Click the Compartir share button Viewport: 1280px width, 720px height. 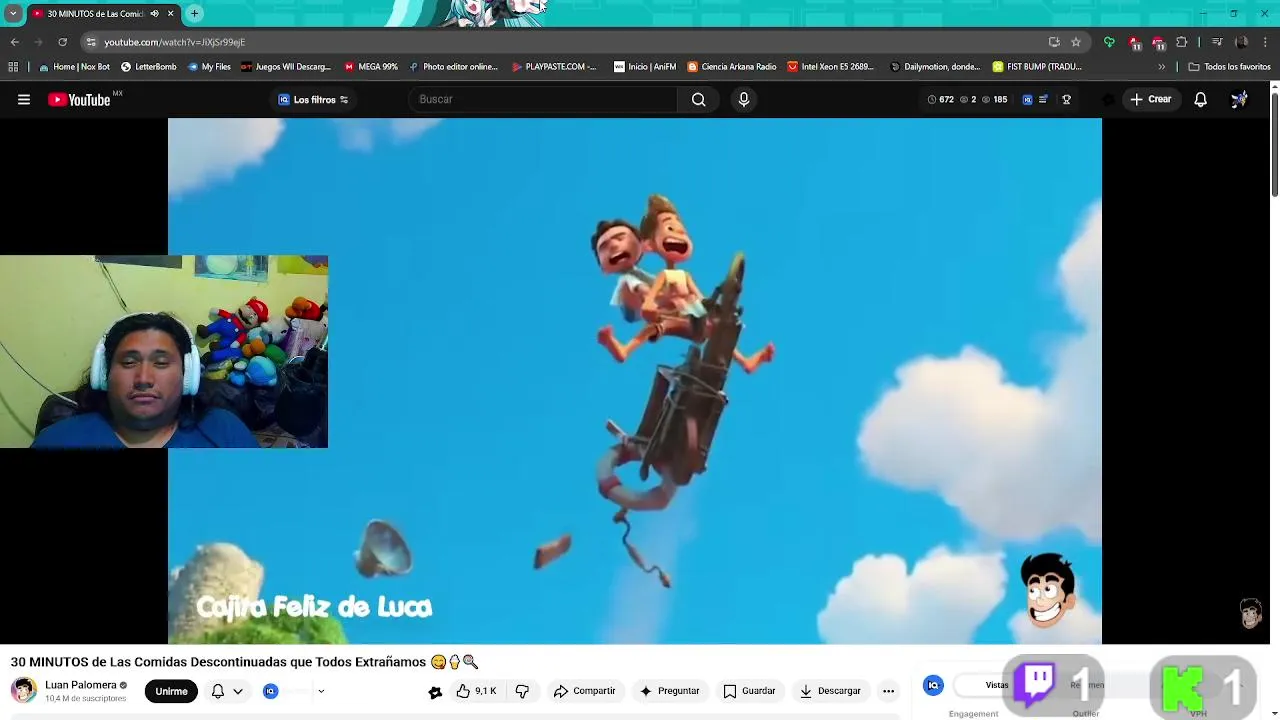point(585,691)
